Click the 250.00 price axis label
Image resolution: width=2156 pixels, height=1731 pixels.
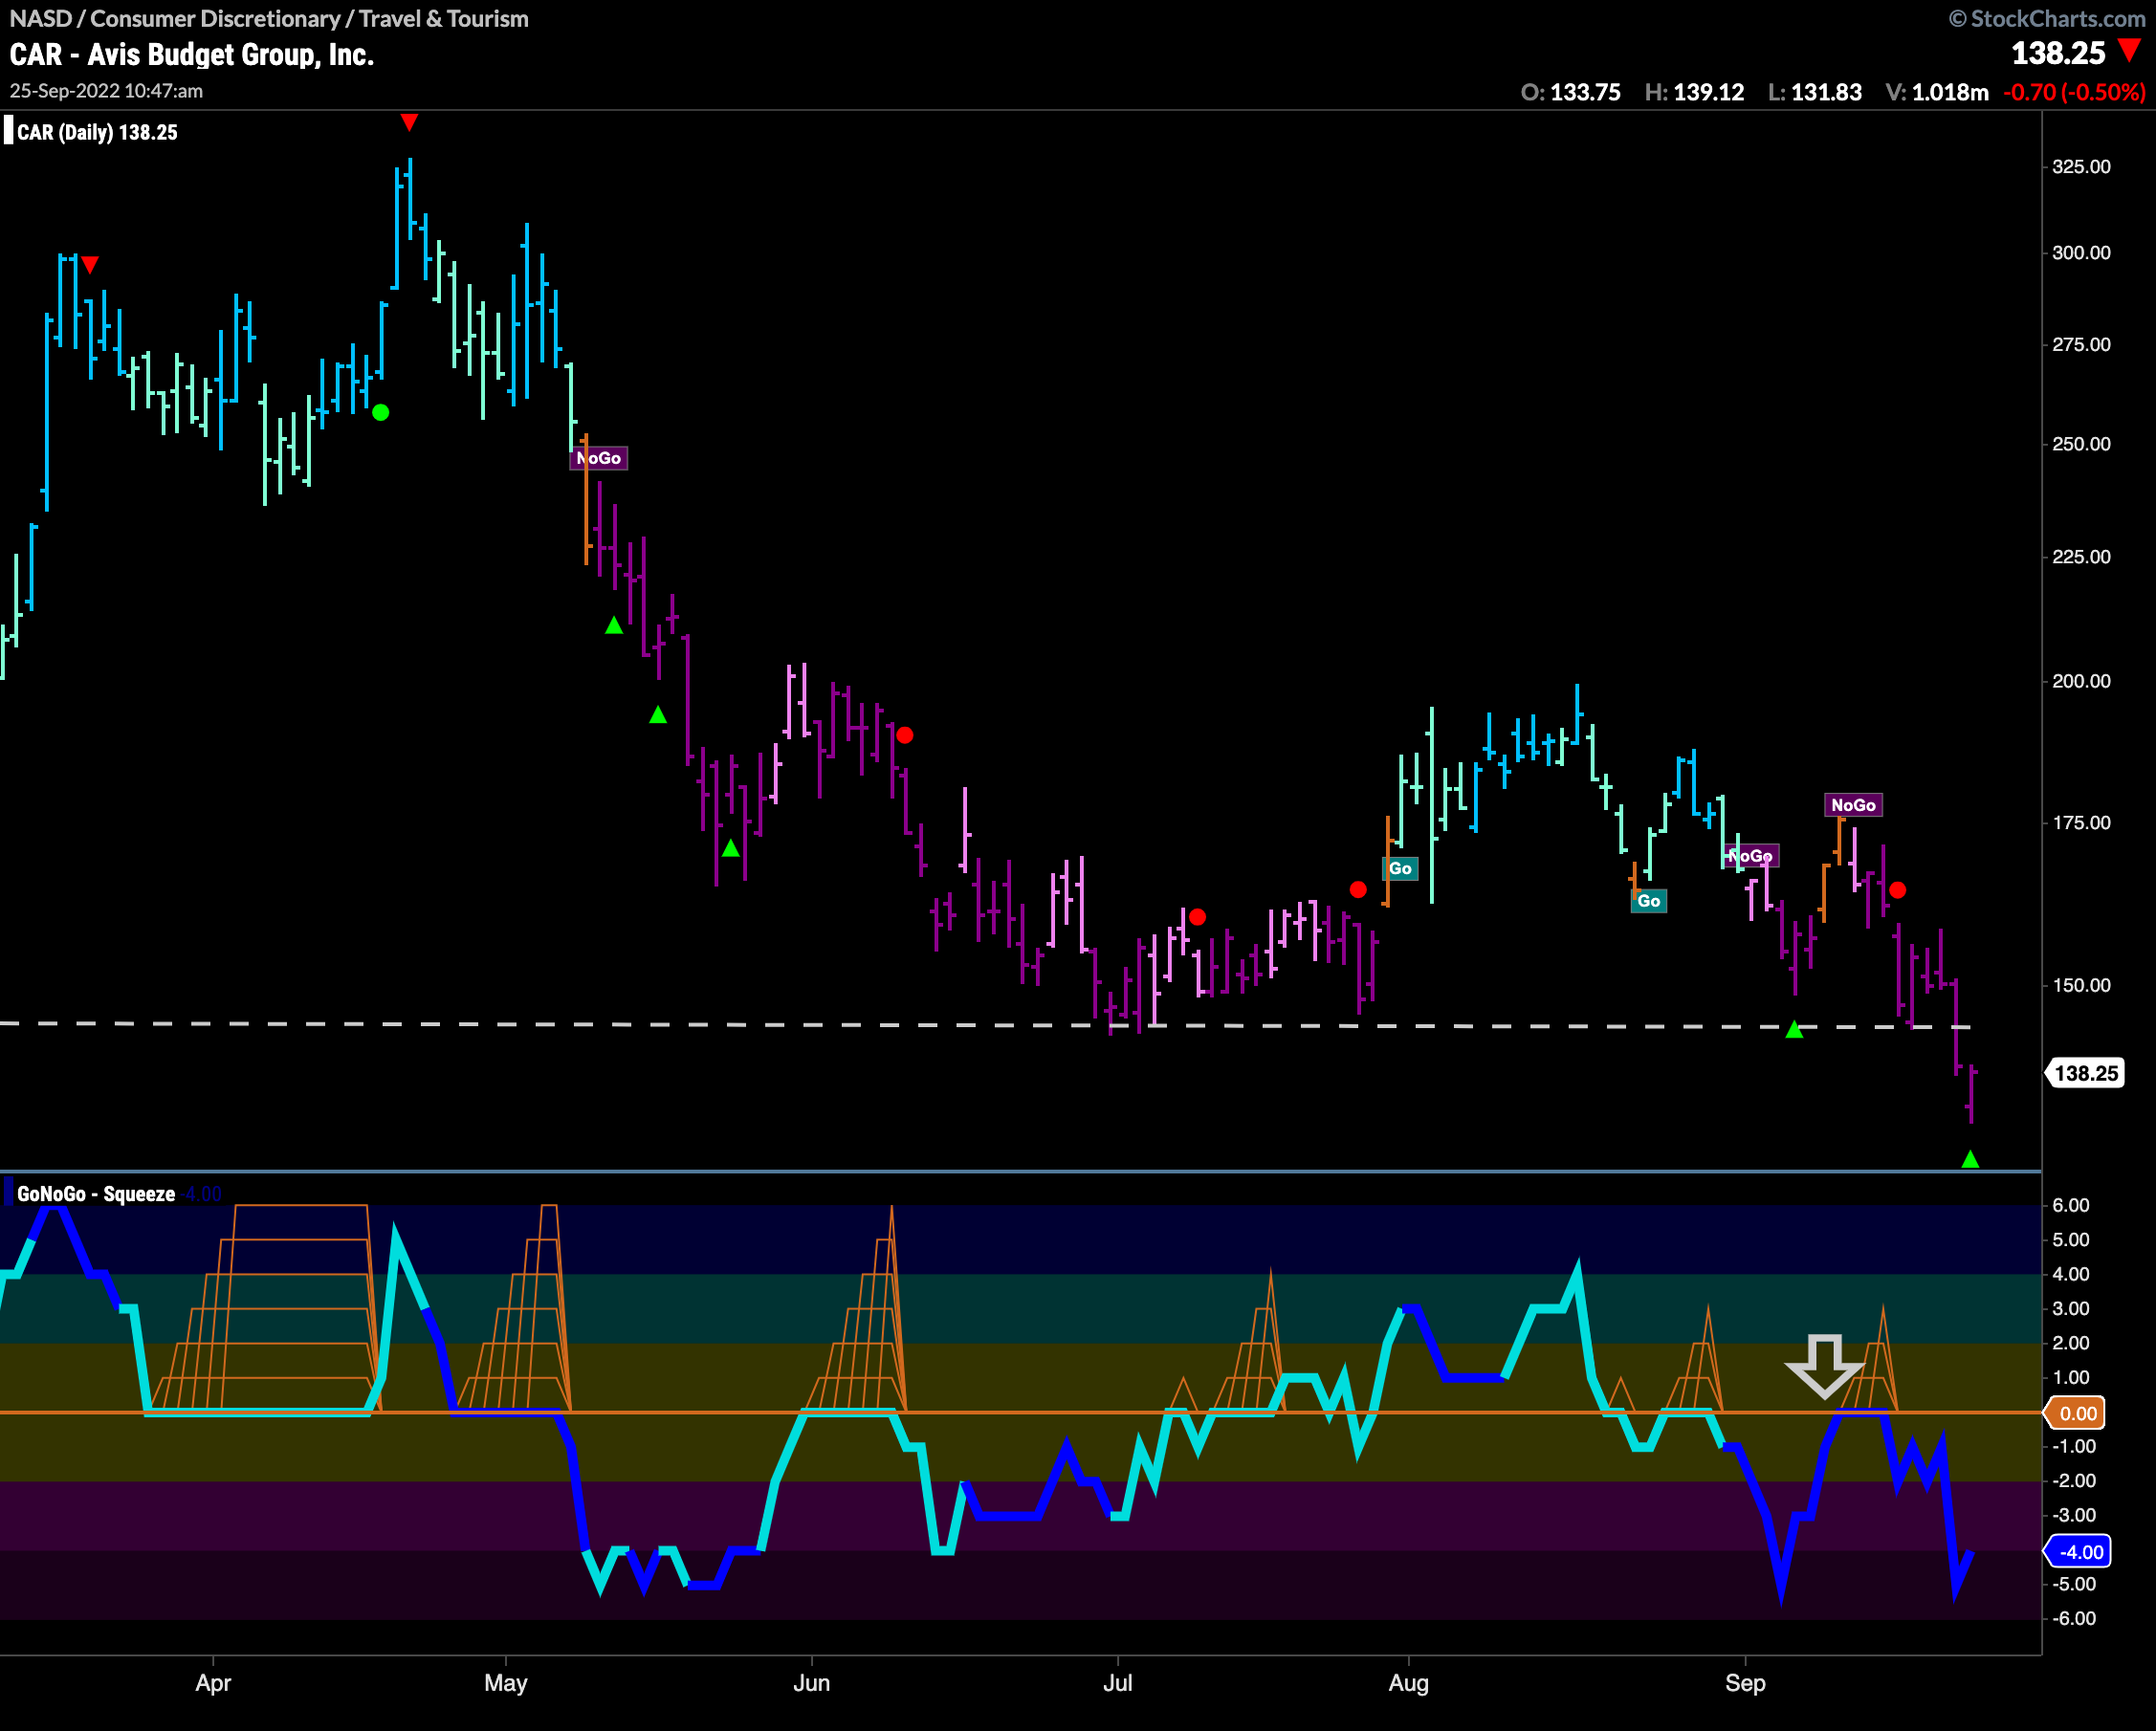[x=2080, y=444]
